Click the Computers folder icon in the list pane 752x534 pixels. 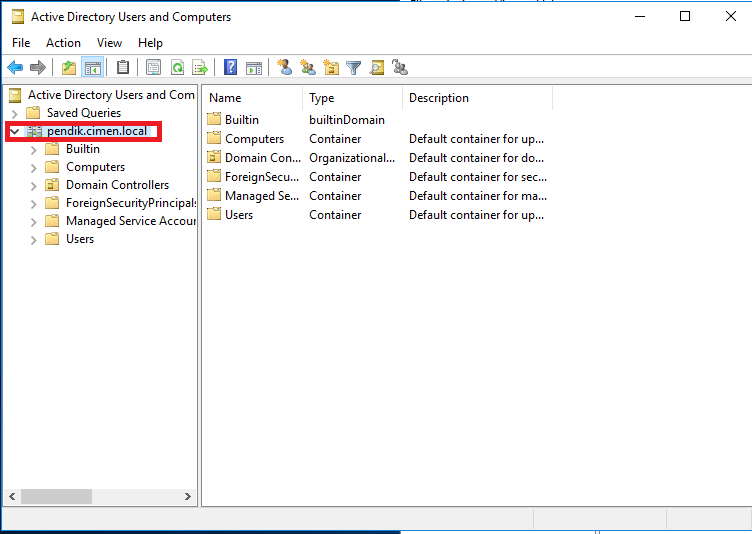tap(214, 138)
